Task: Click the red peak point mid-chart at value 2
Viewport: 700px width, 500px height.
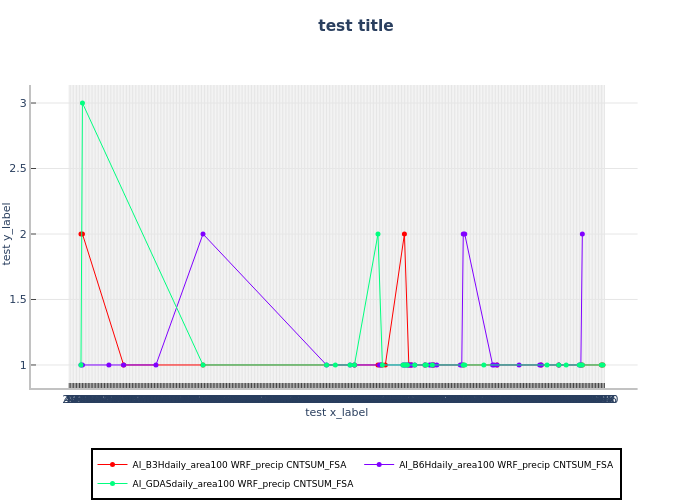Action: 404,234
